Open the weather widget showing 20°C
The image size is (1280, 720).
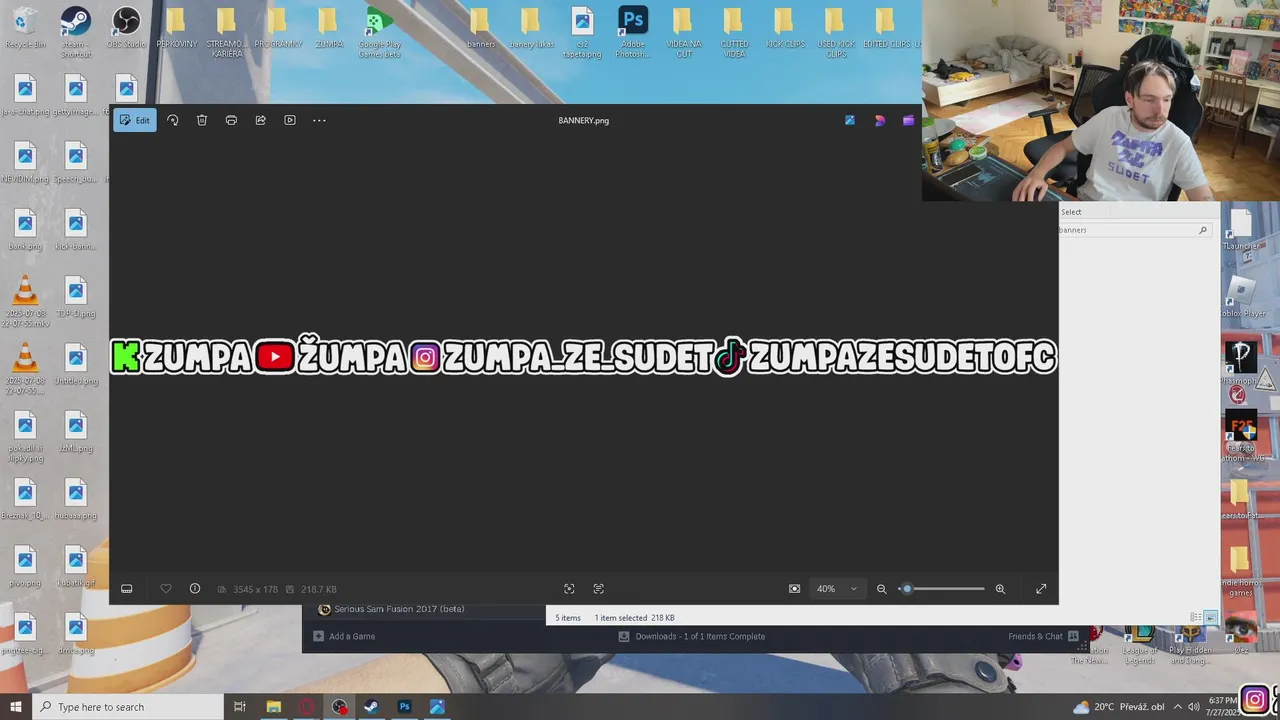pyautogui.click(x=1118, y=707)
